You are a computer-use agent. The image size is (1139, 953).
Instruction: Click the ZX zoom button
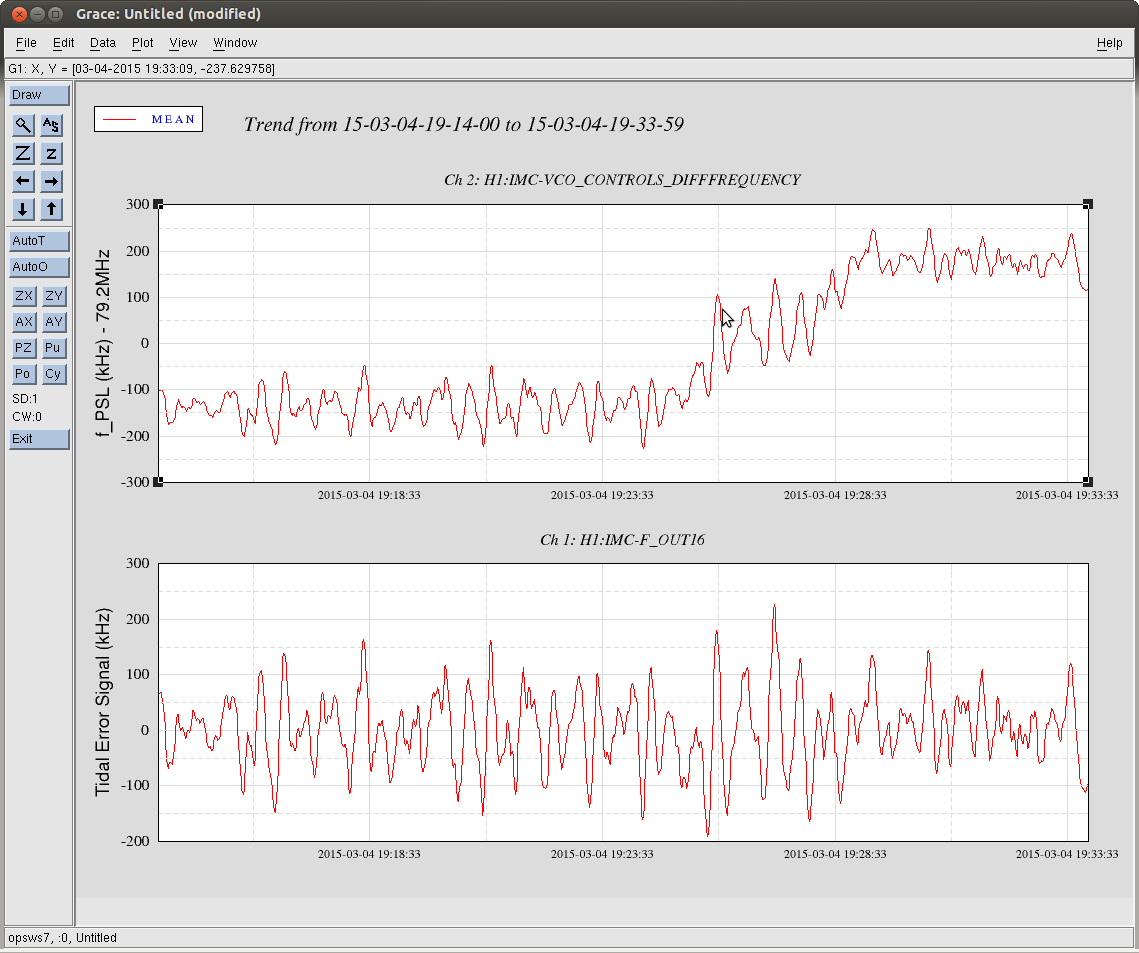point(24,296)
